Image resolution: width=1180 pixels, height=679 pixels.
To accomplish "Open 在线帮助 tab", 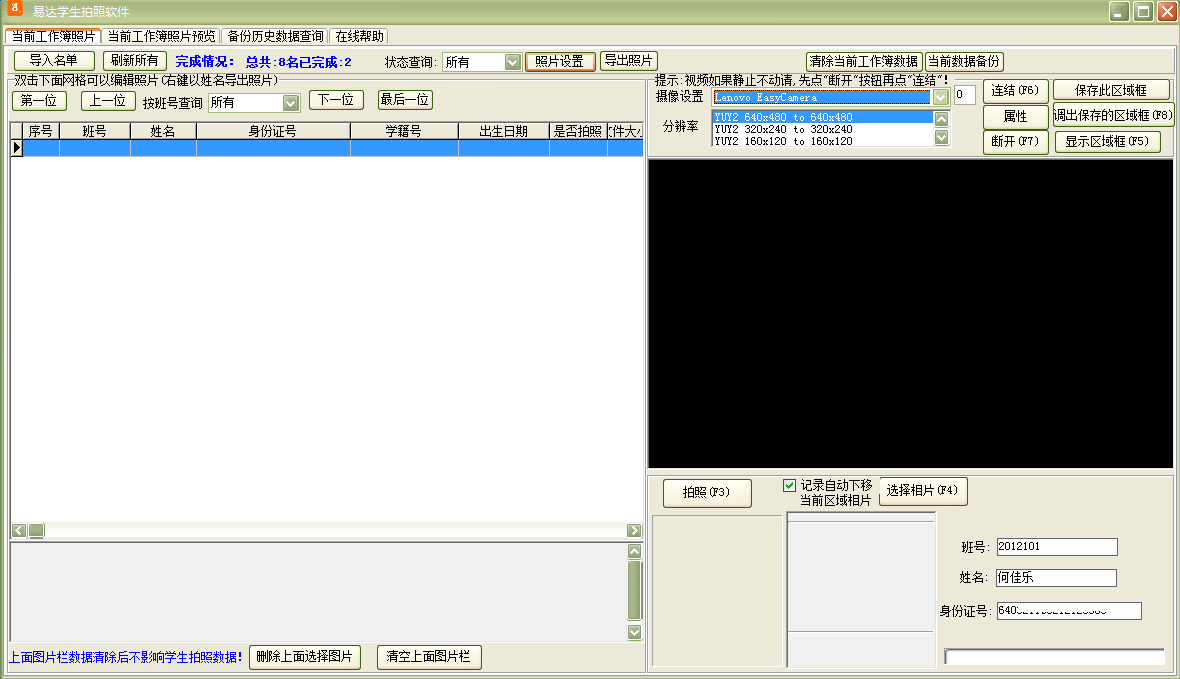I will tap(359, 36).
